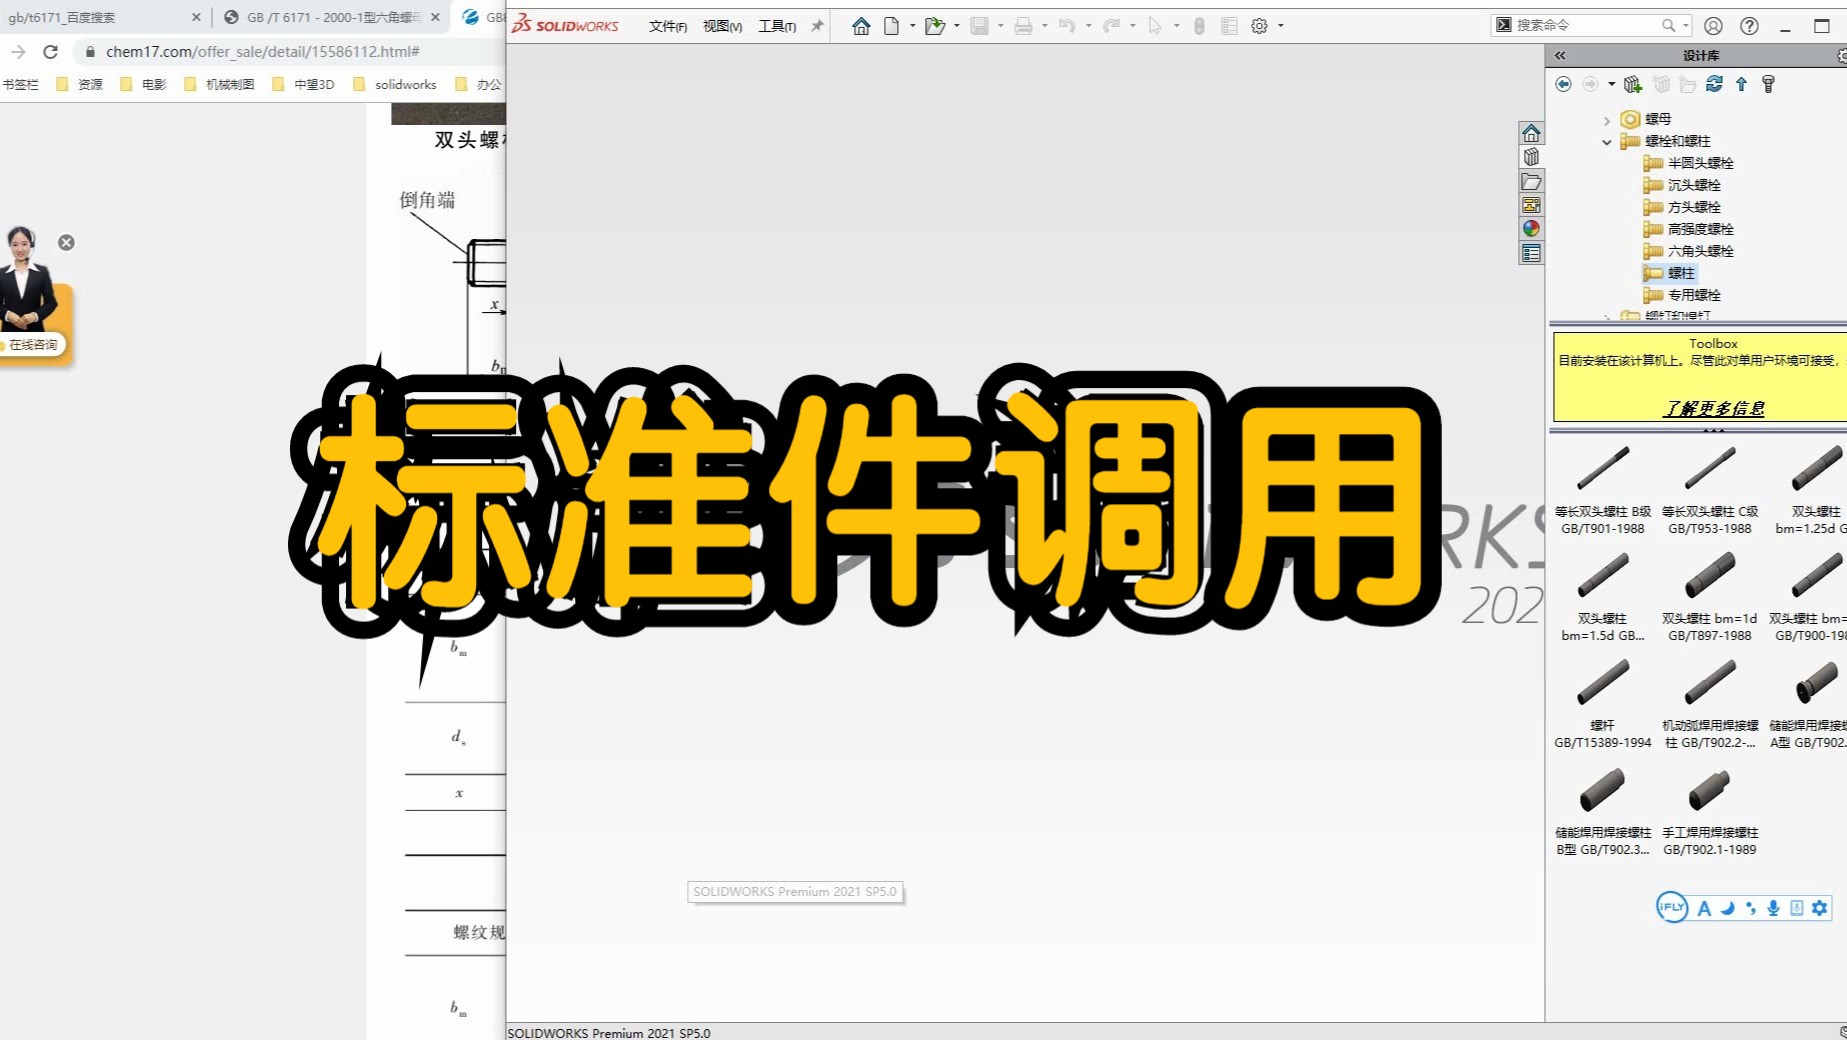Select the 双头螺柱 GB/T897-1988 thumbnail
This screenshot has height=1040, width=1847.
click(1709, 578)
